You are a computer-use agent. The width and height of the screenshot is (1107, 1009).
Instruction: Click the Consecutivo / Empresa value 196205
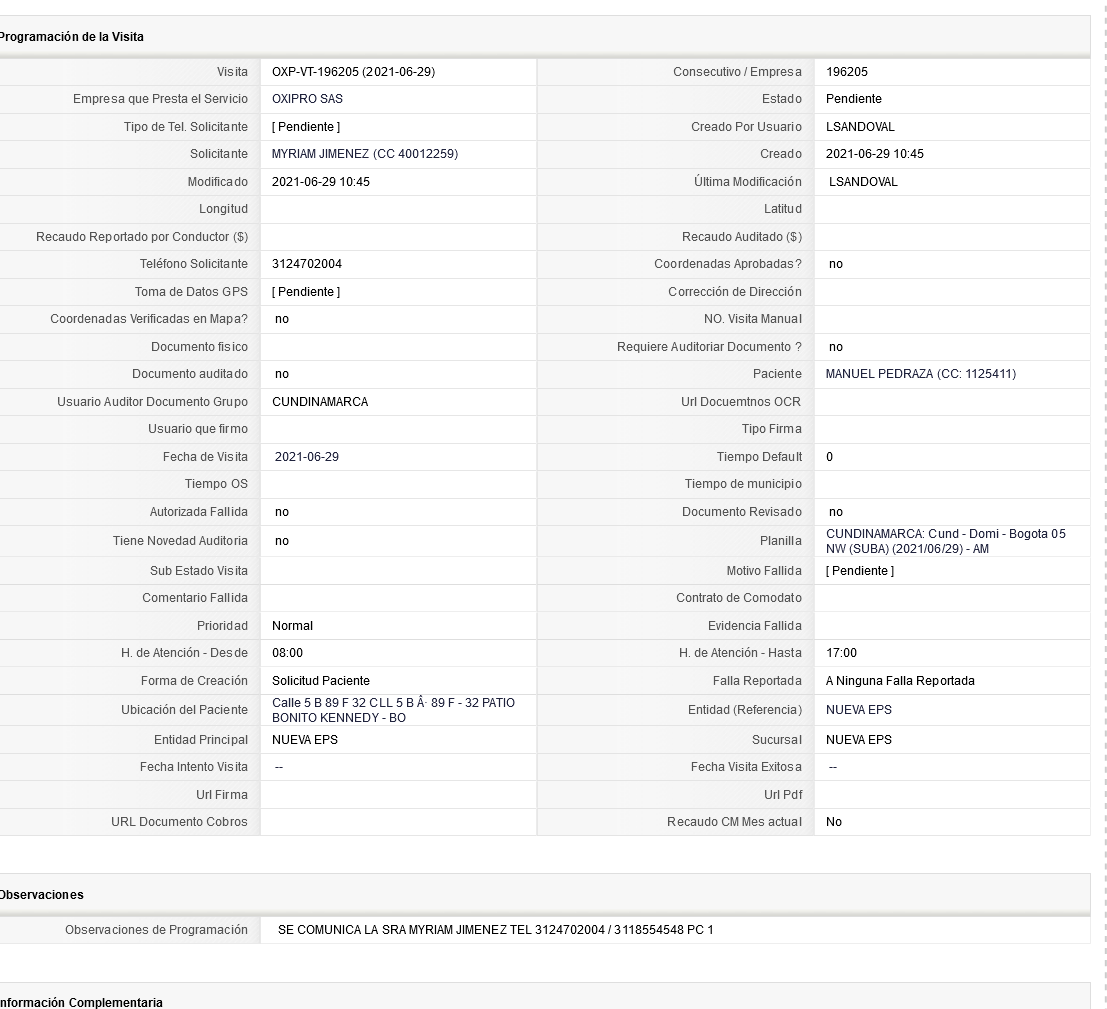846,72
